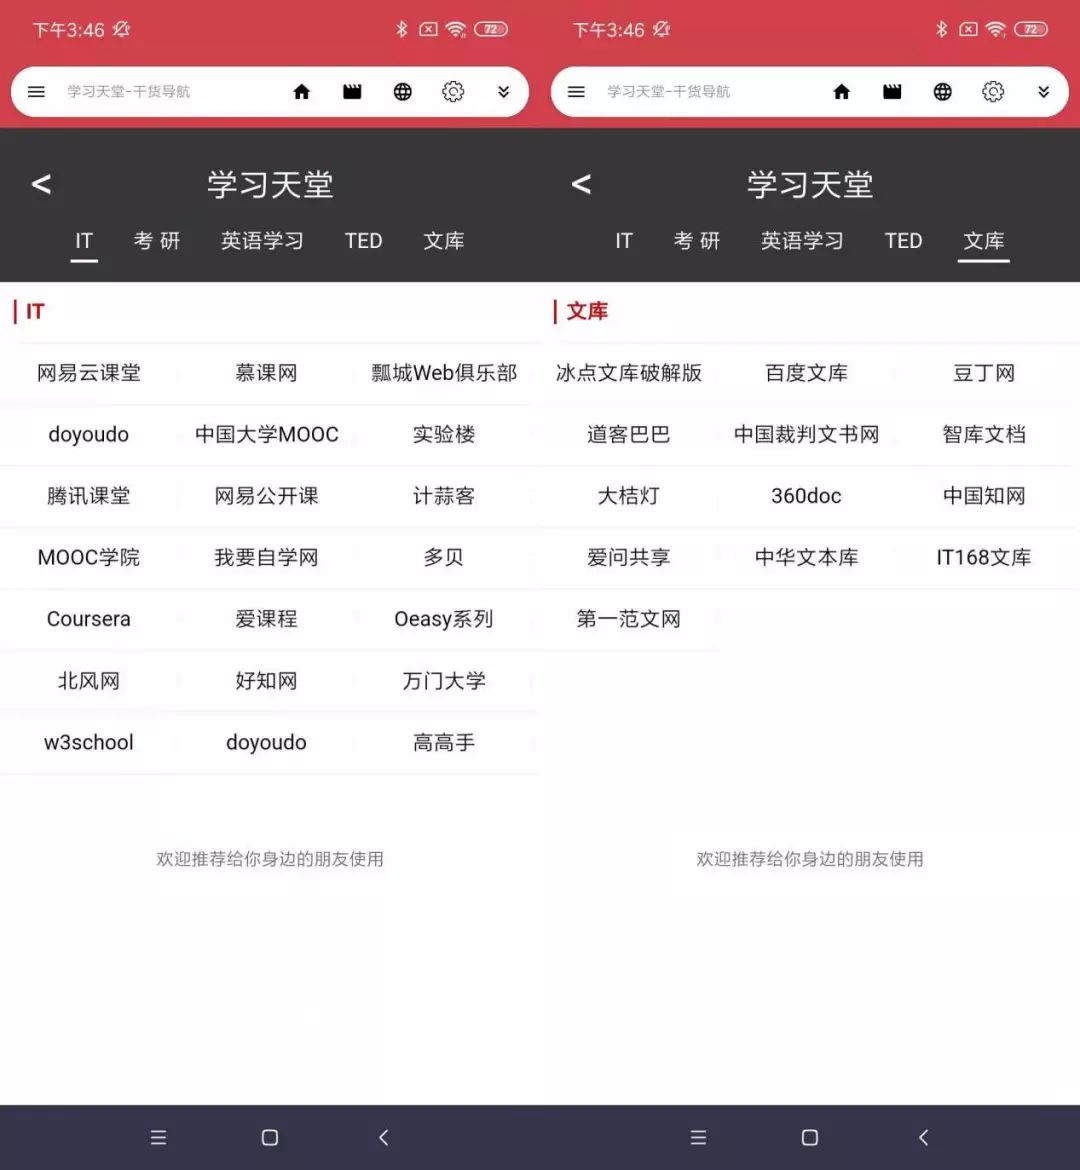Open settings gear in the left browser bar

(x=453, y=92)
